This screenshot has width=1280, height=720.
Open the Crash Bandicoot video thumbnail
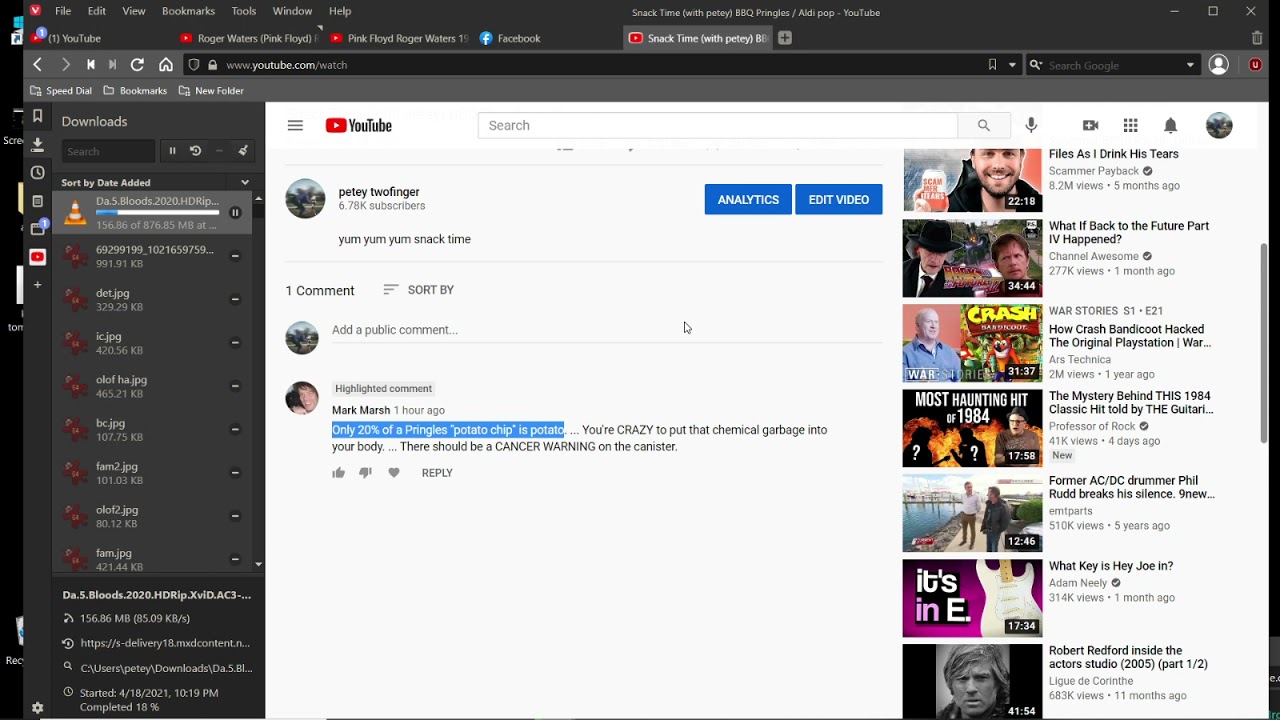972,343
